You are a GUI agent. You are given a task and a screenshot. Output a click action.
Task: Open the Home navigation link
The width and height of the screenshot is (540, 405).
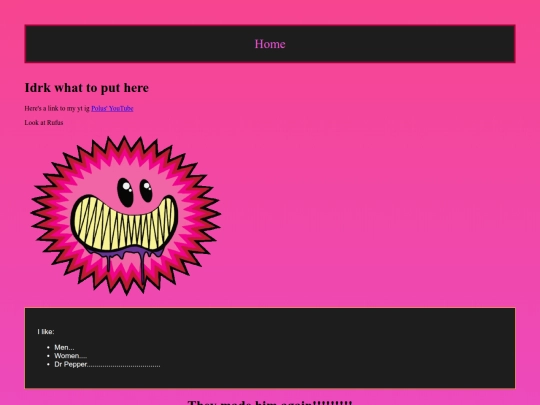pyautogui.click(x=270, y=44)
